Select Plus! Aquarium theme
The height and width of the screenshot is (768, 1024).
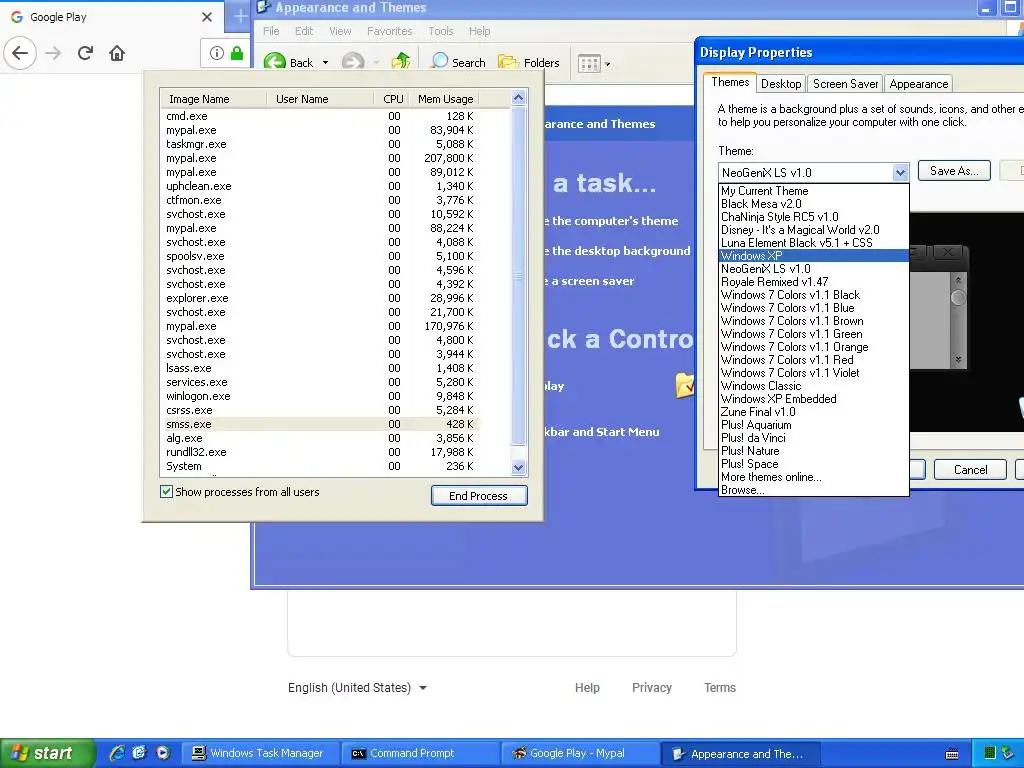(x=814, y=424)
